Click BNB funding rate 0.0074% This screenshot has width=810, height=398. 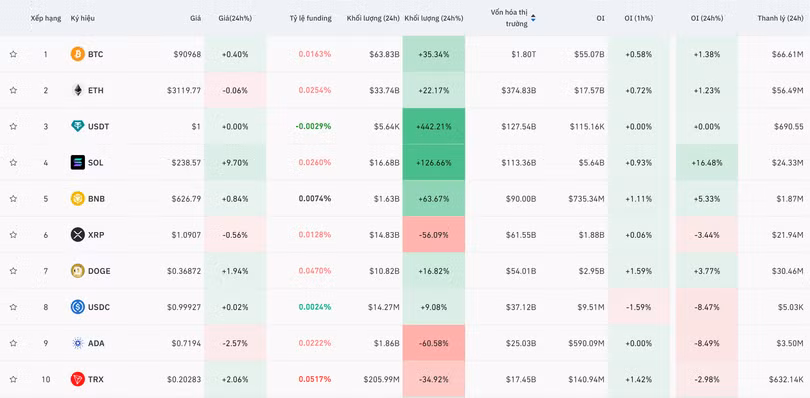point(315,198)
